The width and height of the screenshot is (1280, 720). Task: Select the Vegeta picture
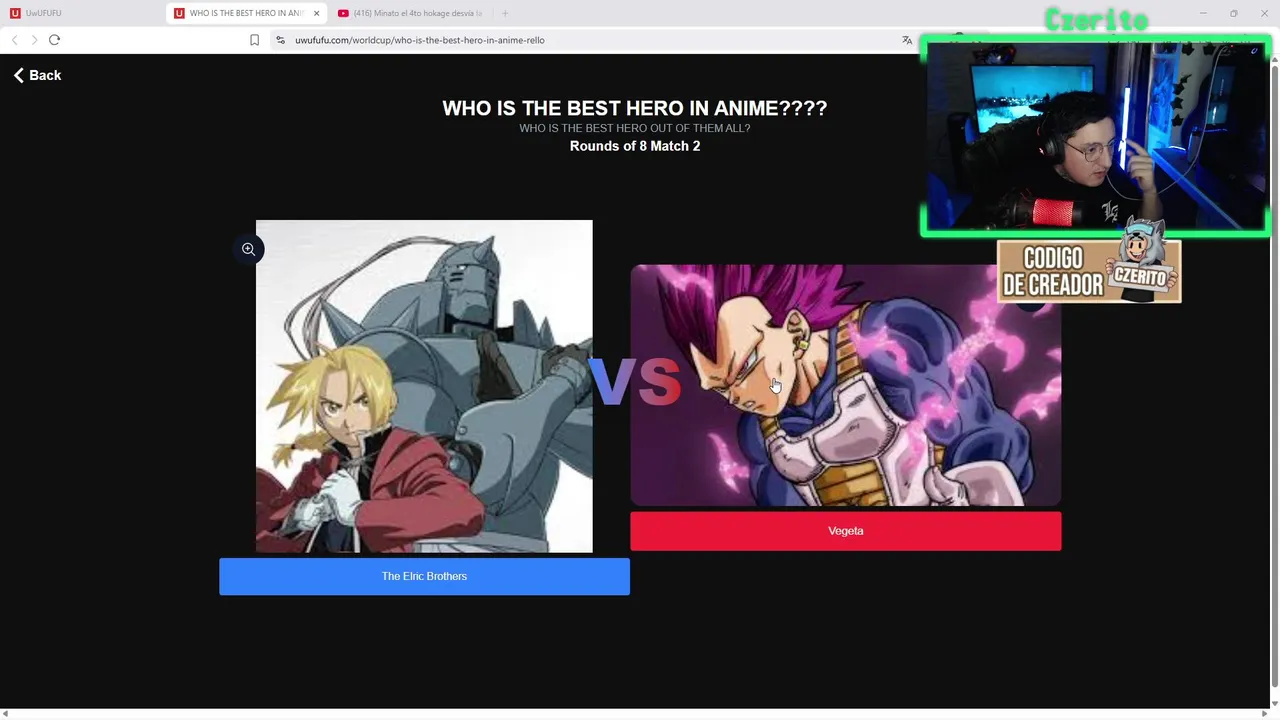[845, 385]
